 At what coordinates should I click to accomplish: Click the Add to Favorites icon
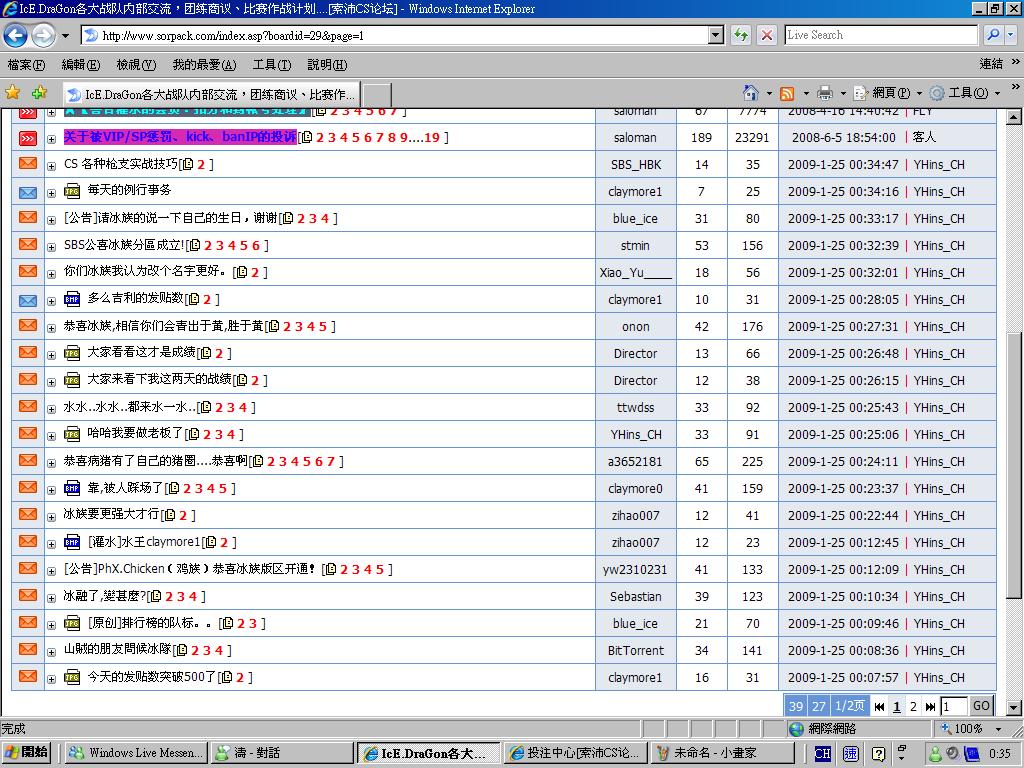point(39,93)
